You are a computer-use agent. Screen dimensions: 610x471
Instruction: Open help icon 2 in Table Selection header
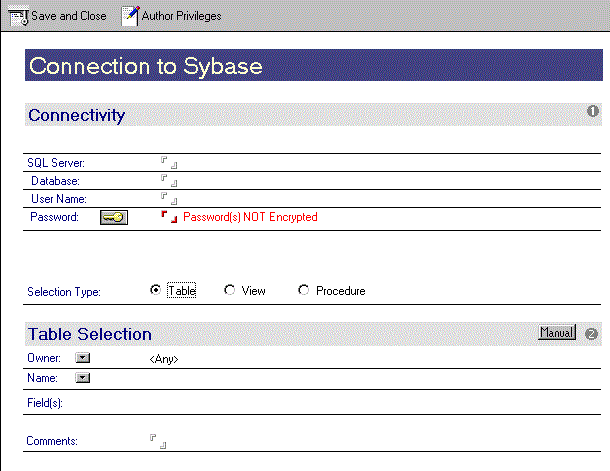click(x=591, y=334)
